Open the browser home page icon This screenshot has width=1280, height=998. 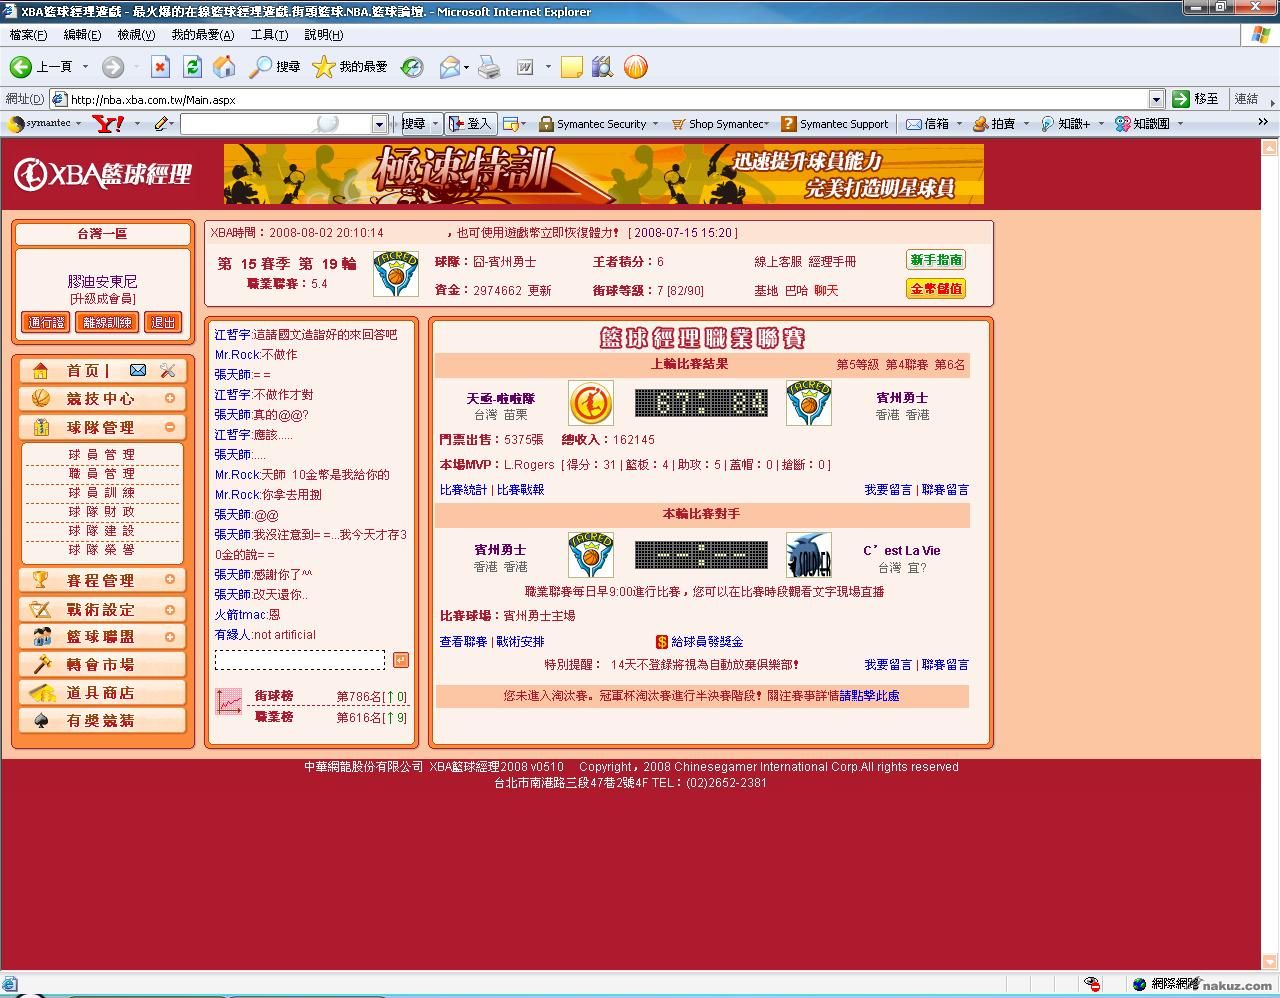(x=225, y=67)
